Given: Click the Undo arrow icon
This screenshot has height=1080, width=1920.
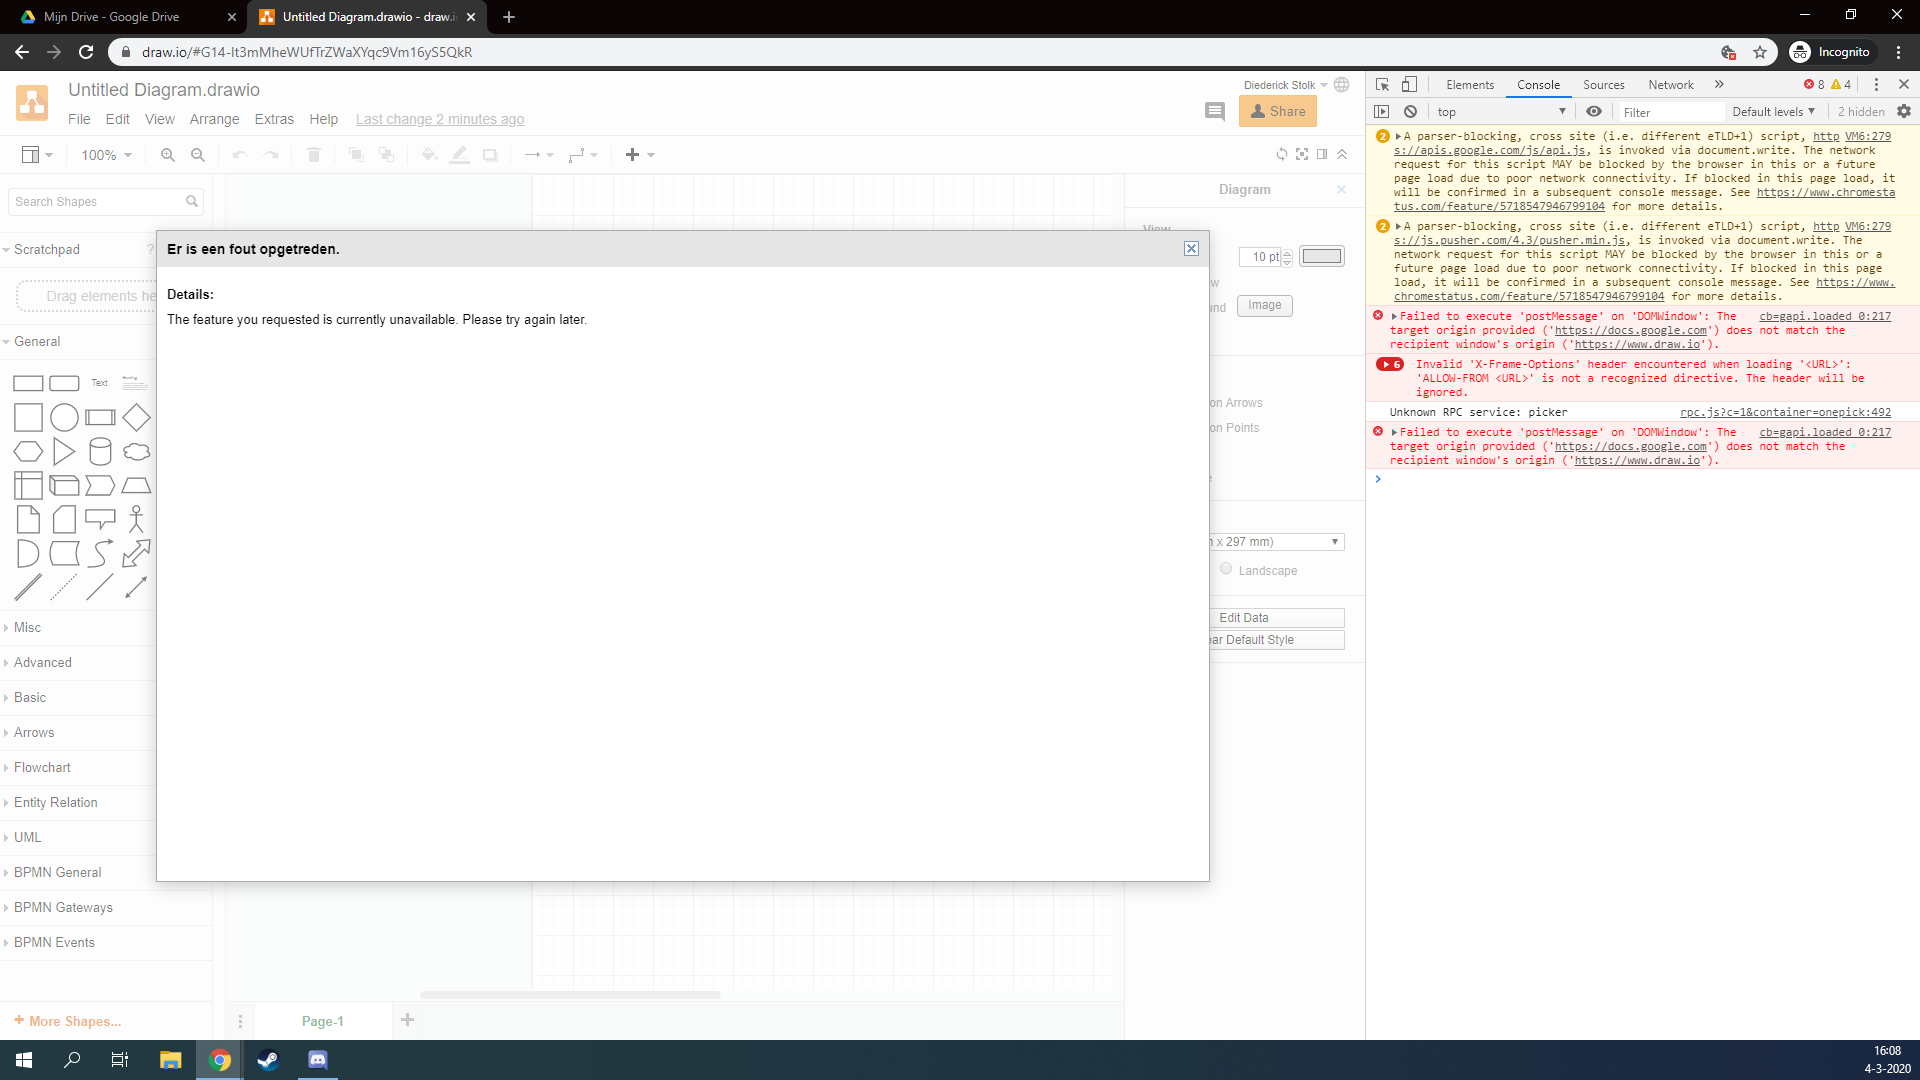Looking at the screenshot, I should (240, 155).
